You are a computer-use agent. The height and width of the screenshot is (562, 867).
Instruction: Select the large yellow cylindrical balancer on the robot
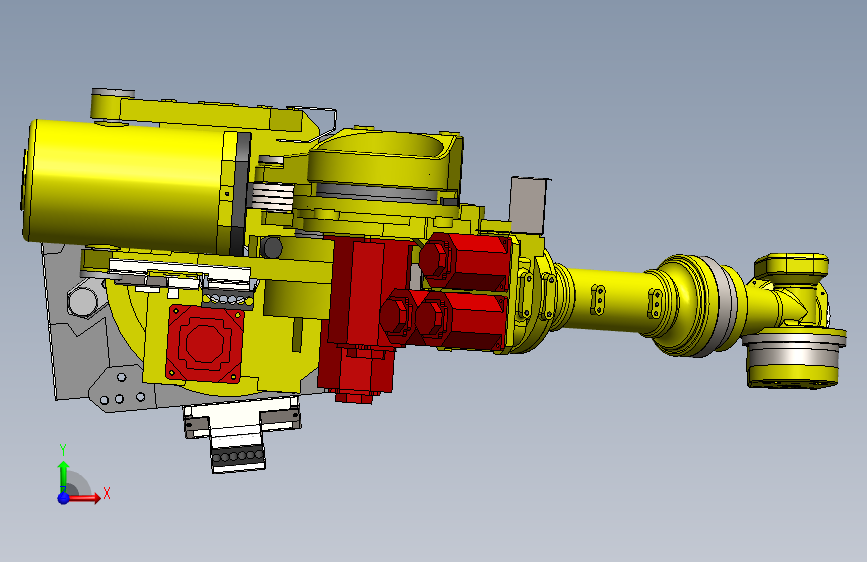tap(128, 187)
